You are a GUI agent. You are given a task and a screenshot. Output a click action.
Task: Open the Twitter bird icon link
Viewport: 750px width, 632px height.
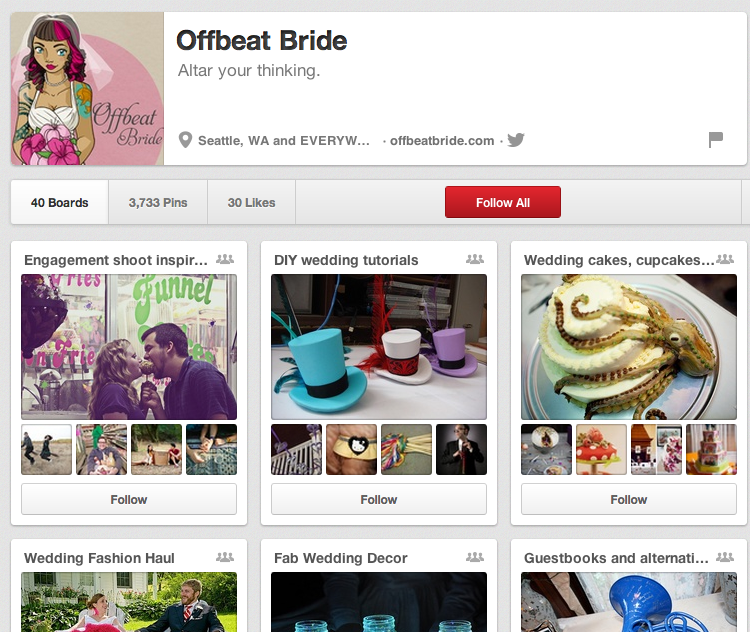point(516,140)
